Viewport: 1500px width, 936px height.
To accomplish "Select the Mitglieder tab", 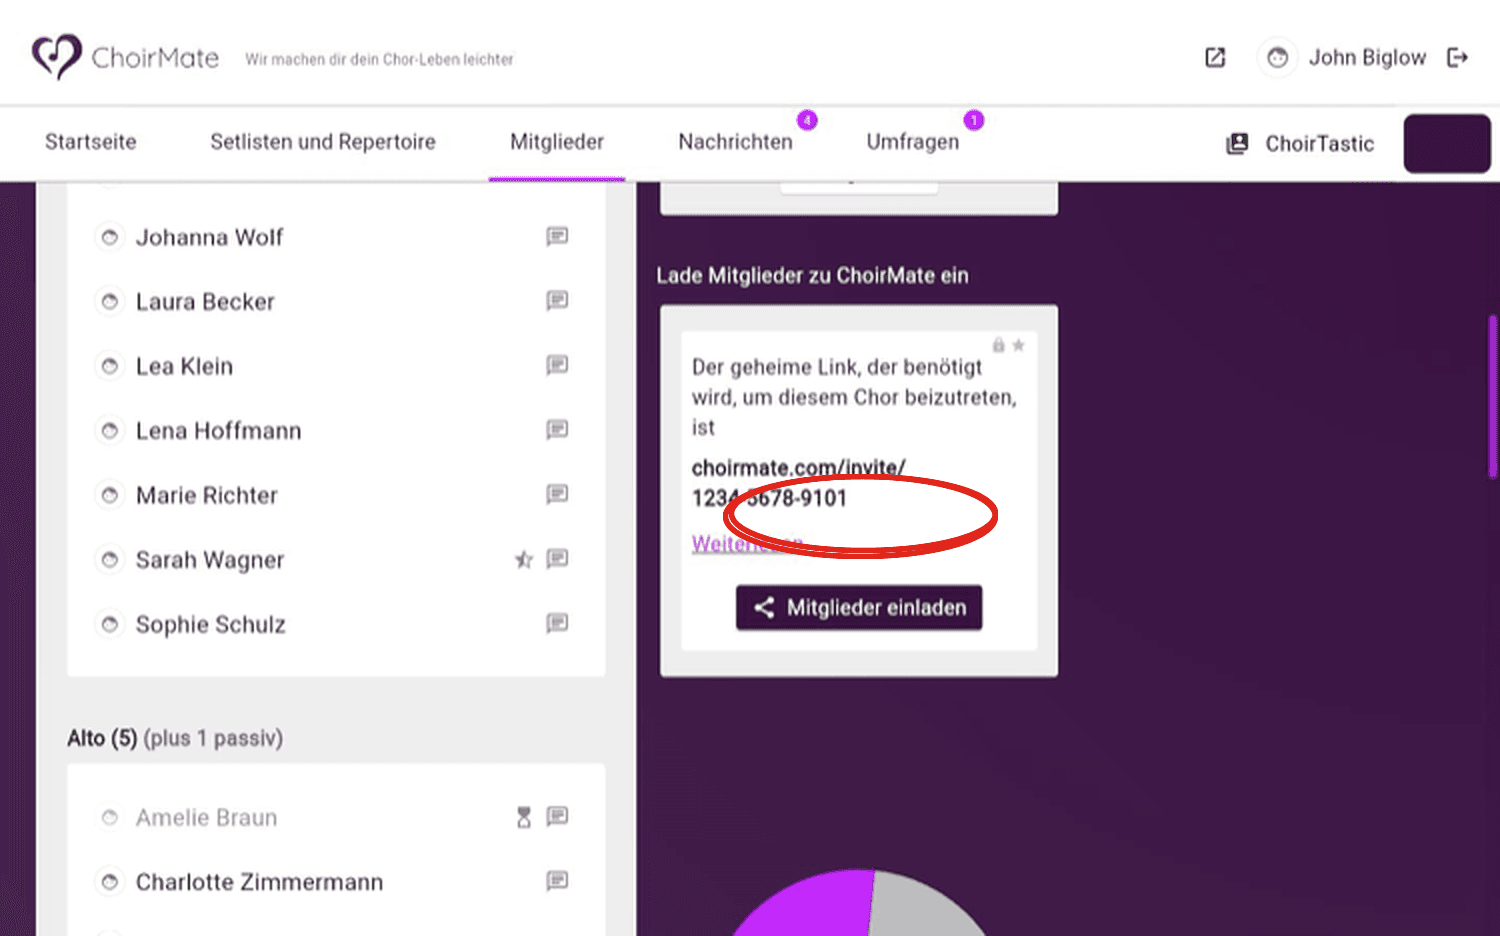I will [x=557, y=142].
